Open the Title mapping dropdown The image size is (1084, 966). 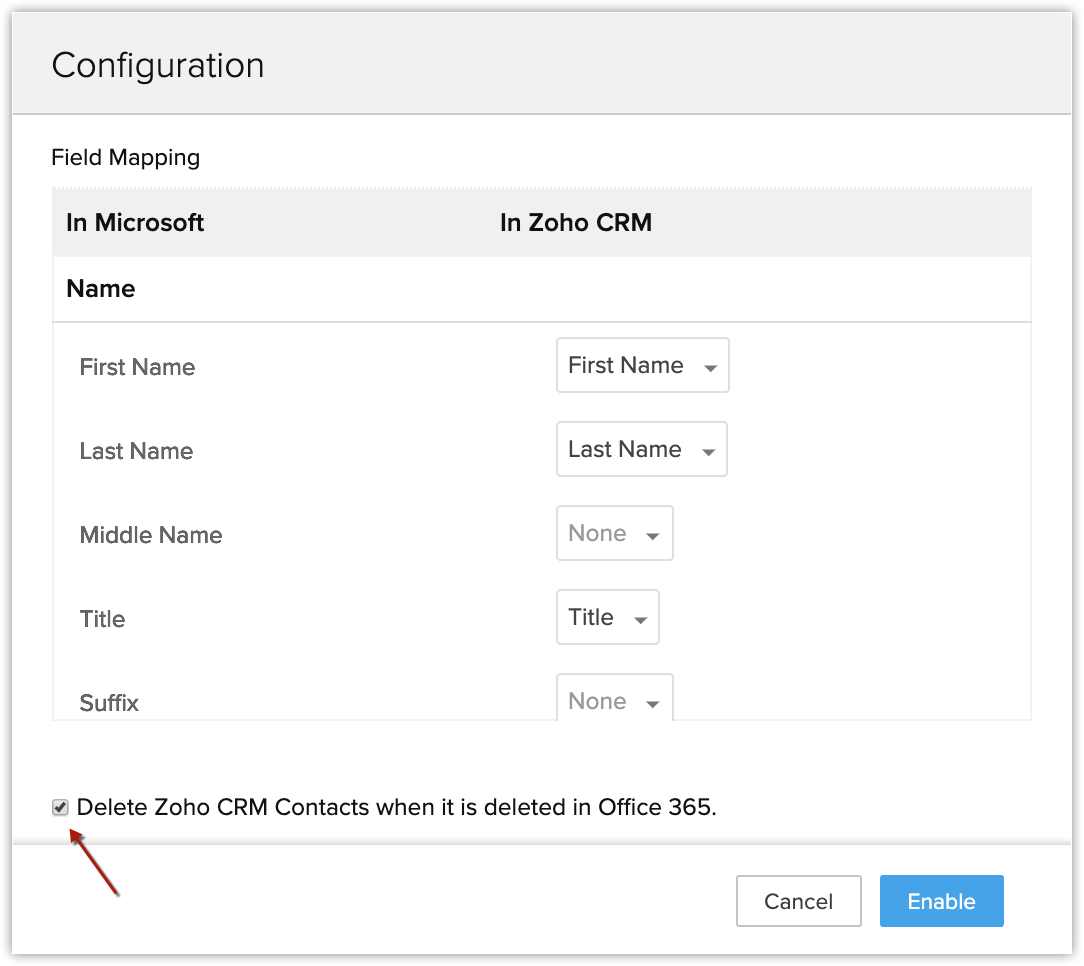(607, 618)
